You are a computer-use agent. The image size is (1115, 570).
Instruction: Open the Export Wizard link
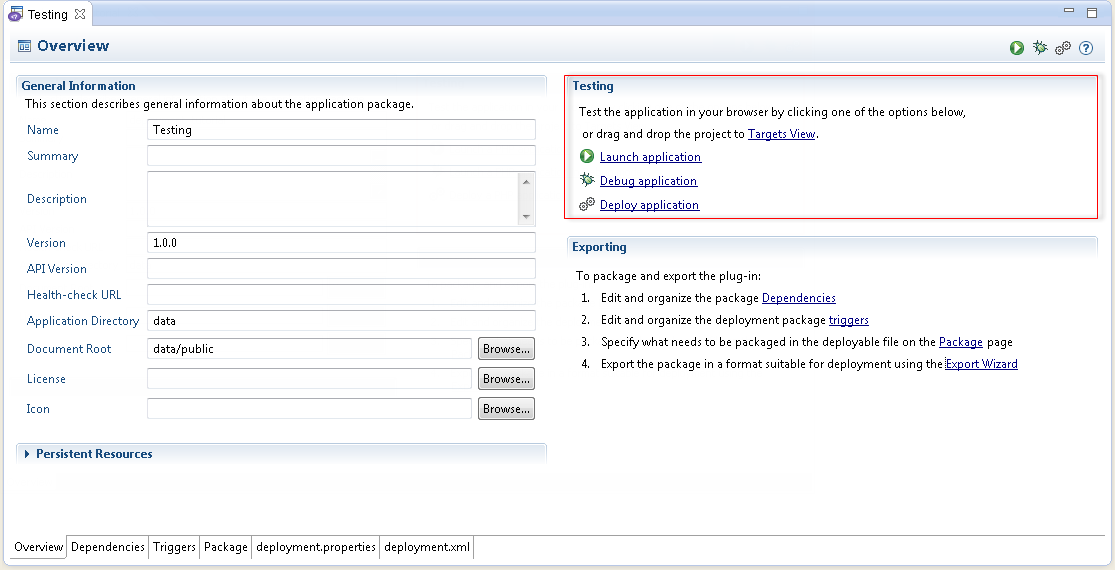tap(981, 364)
